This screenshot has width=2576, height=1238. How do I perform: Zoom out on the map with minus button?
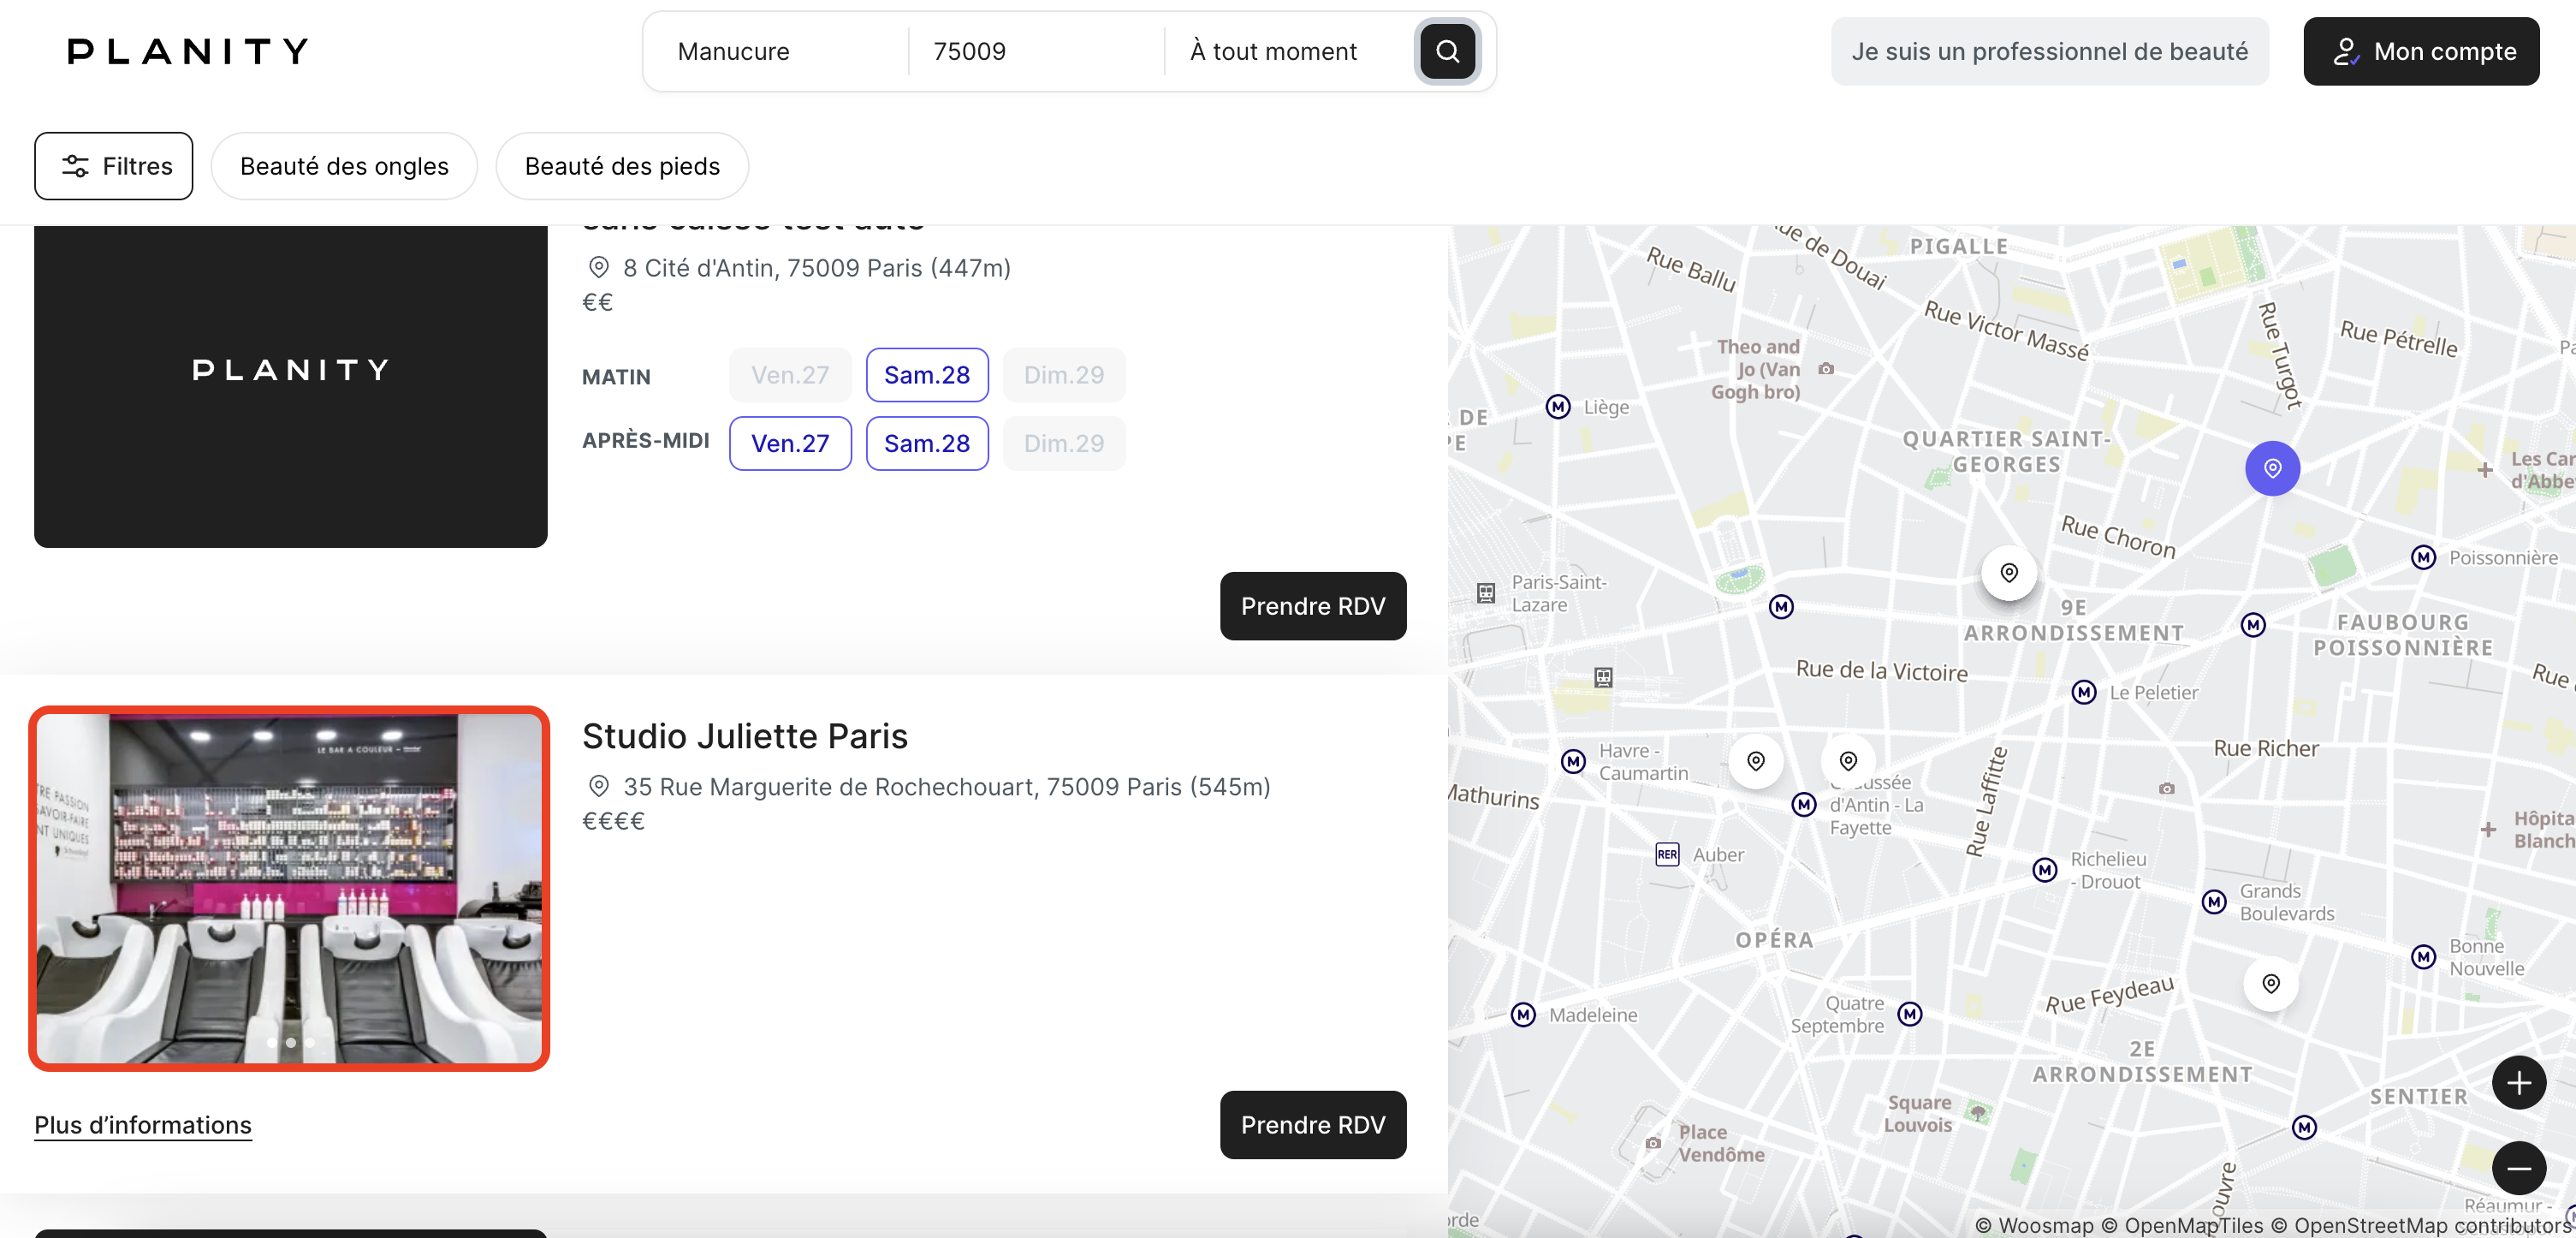click(x=2518, y=1167)
